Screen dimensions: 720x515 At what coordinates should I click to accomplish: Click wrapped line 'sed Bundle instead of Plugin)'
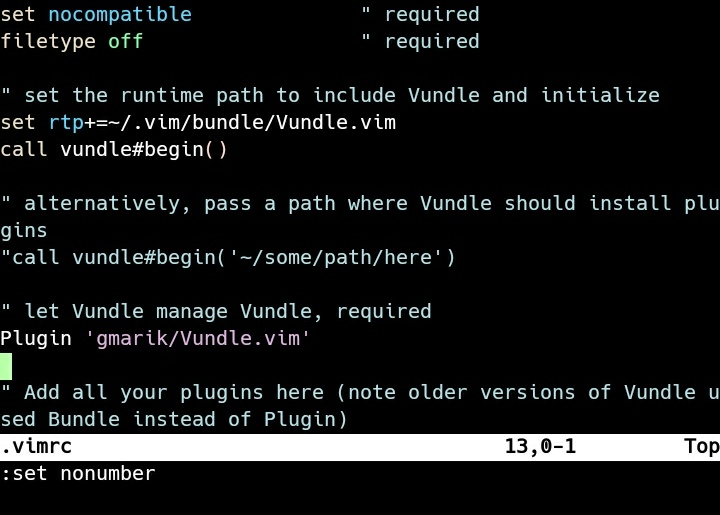(174, 420)
